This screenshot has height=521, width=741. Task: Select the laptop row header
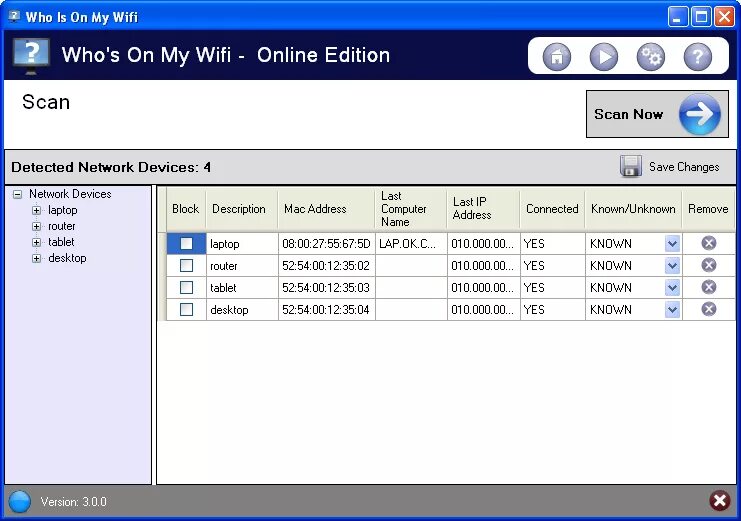[x=162, y=243]
